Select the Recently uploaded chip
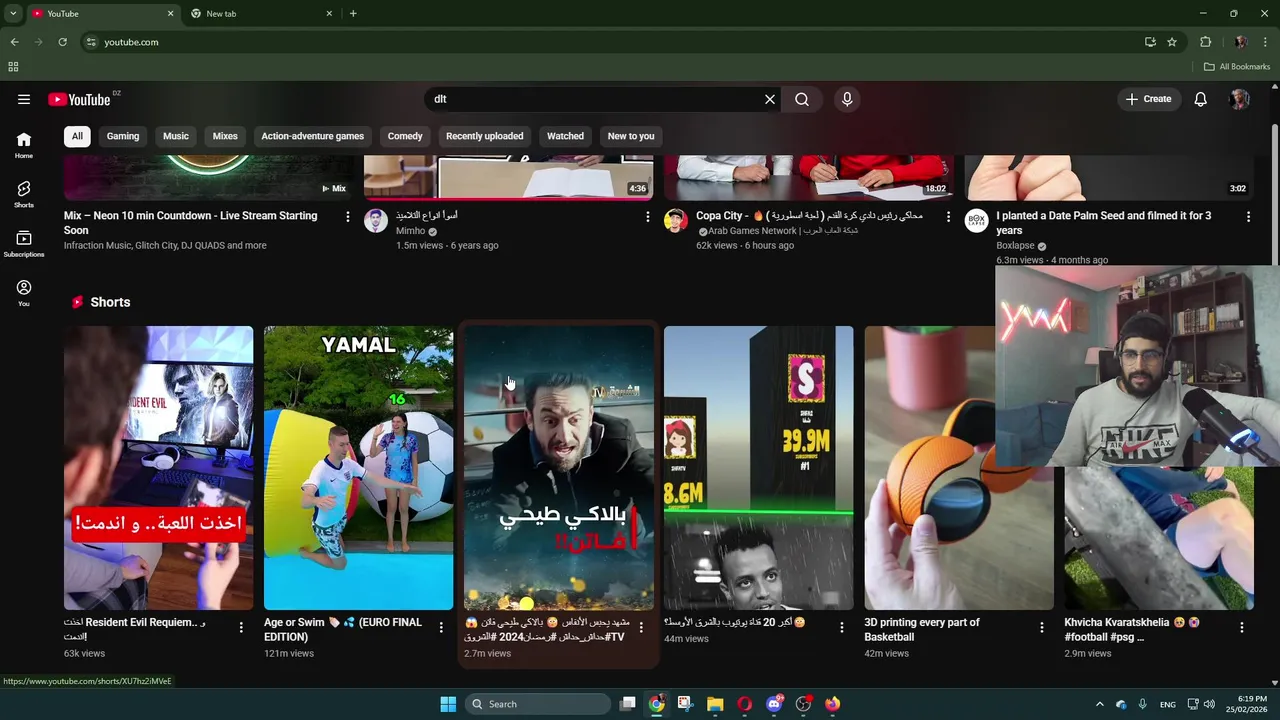 coord(484,136)
